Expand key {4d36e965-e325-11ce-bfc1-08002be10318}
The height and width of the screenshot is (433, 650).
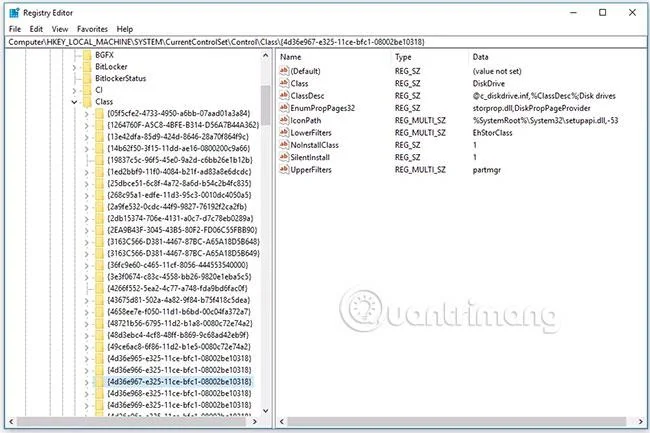tap(87, 358)
